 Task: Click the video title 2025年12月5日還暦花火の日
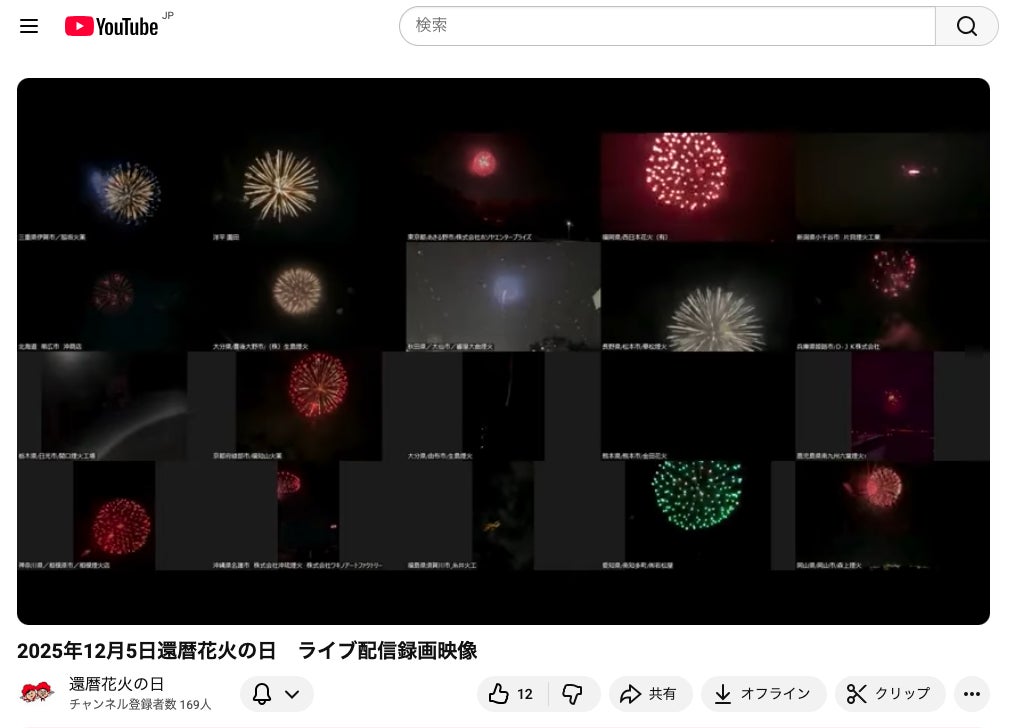247,651
